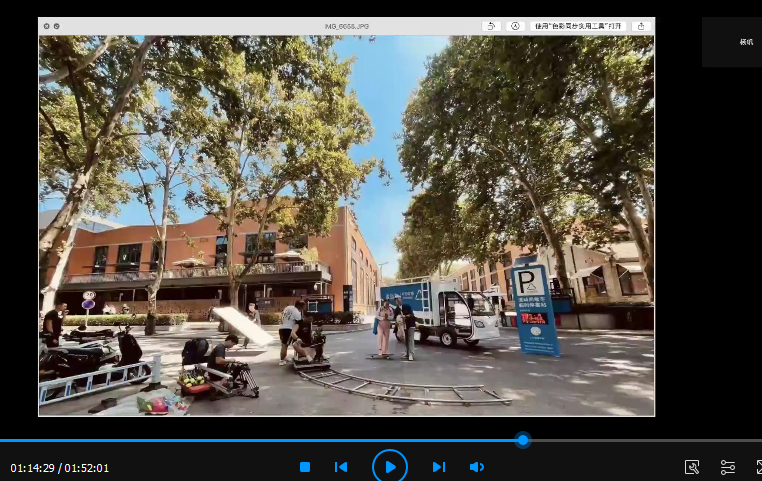
Task: Open the toolbox icon in the player bar
Action: [x=692, y=467]
